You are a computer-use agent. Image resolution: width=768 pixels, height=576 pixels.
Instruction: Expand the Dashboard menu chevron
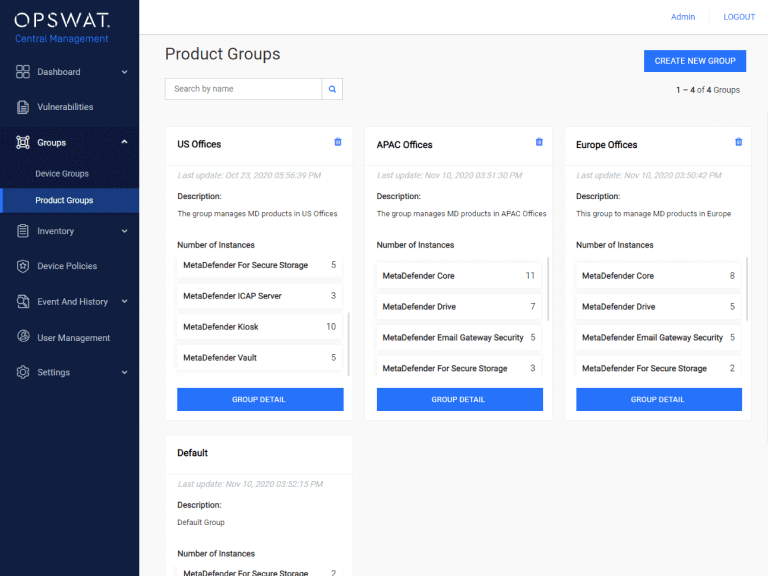pyautogui.click(x=124, y=72)
